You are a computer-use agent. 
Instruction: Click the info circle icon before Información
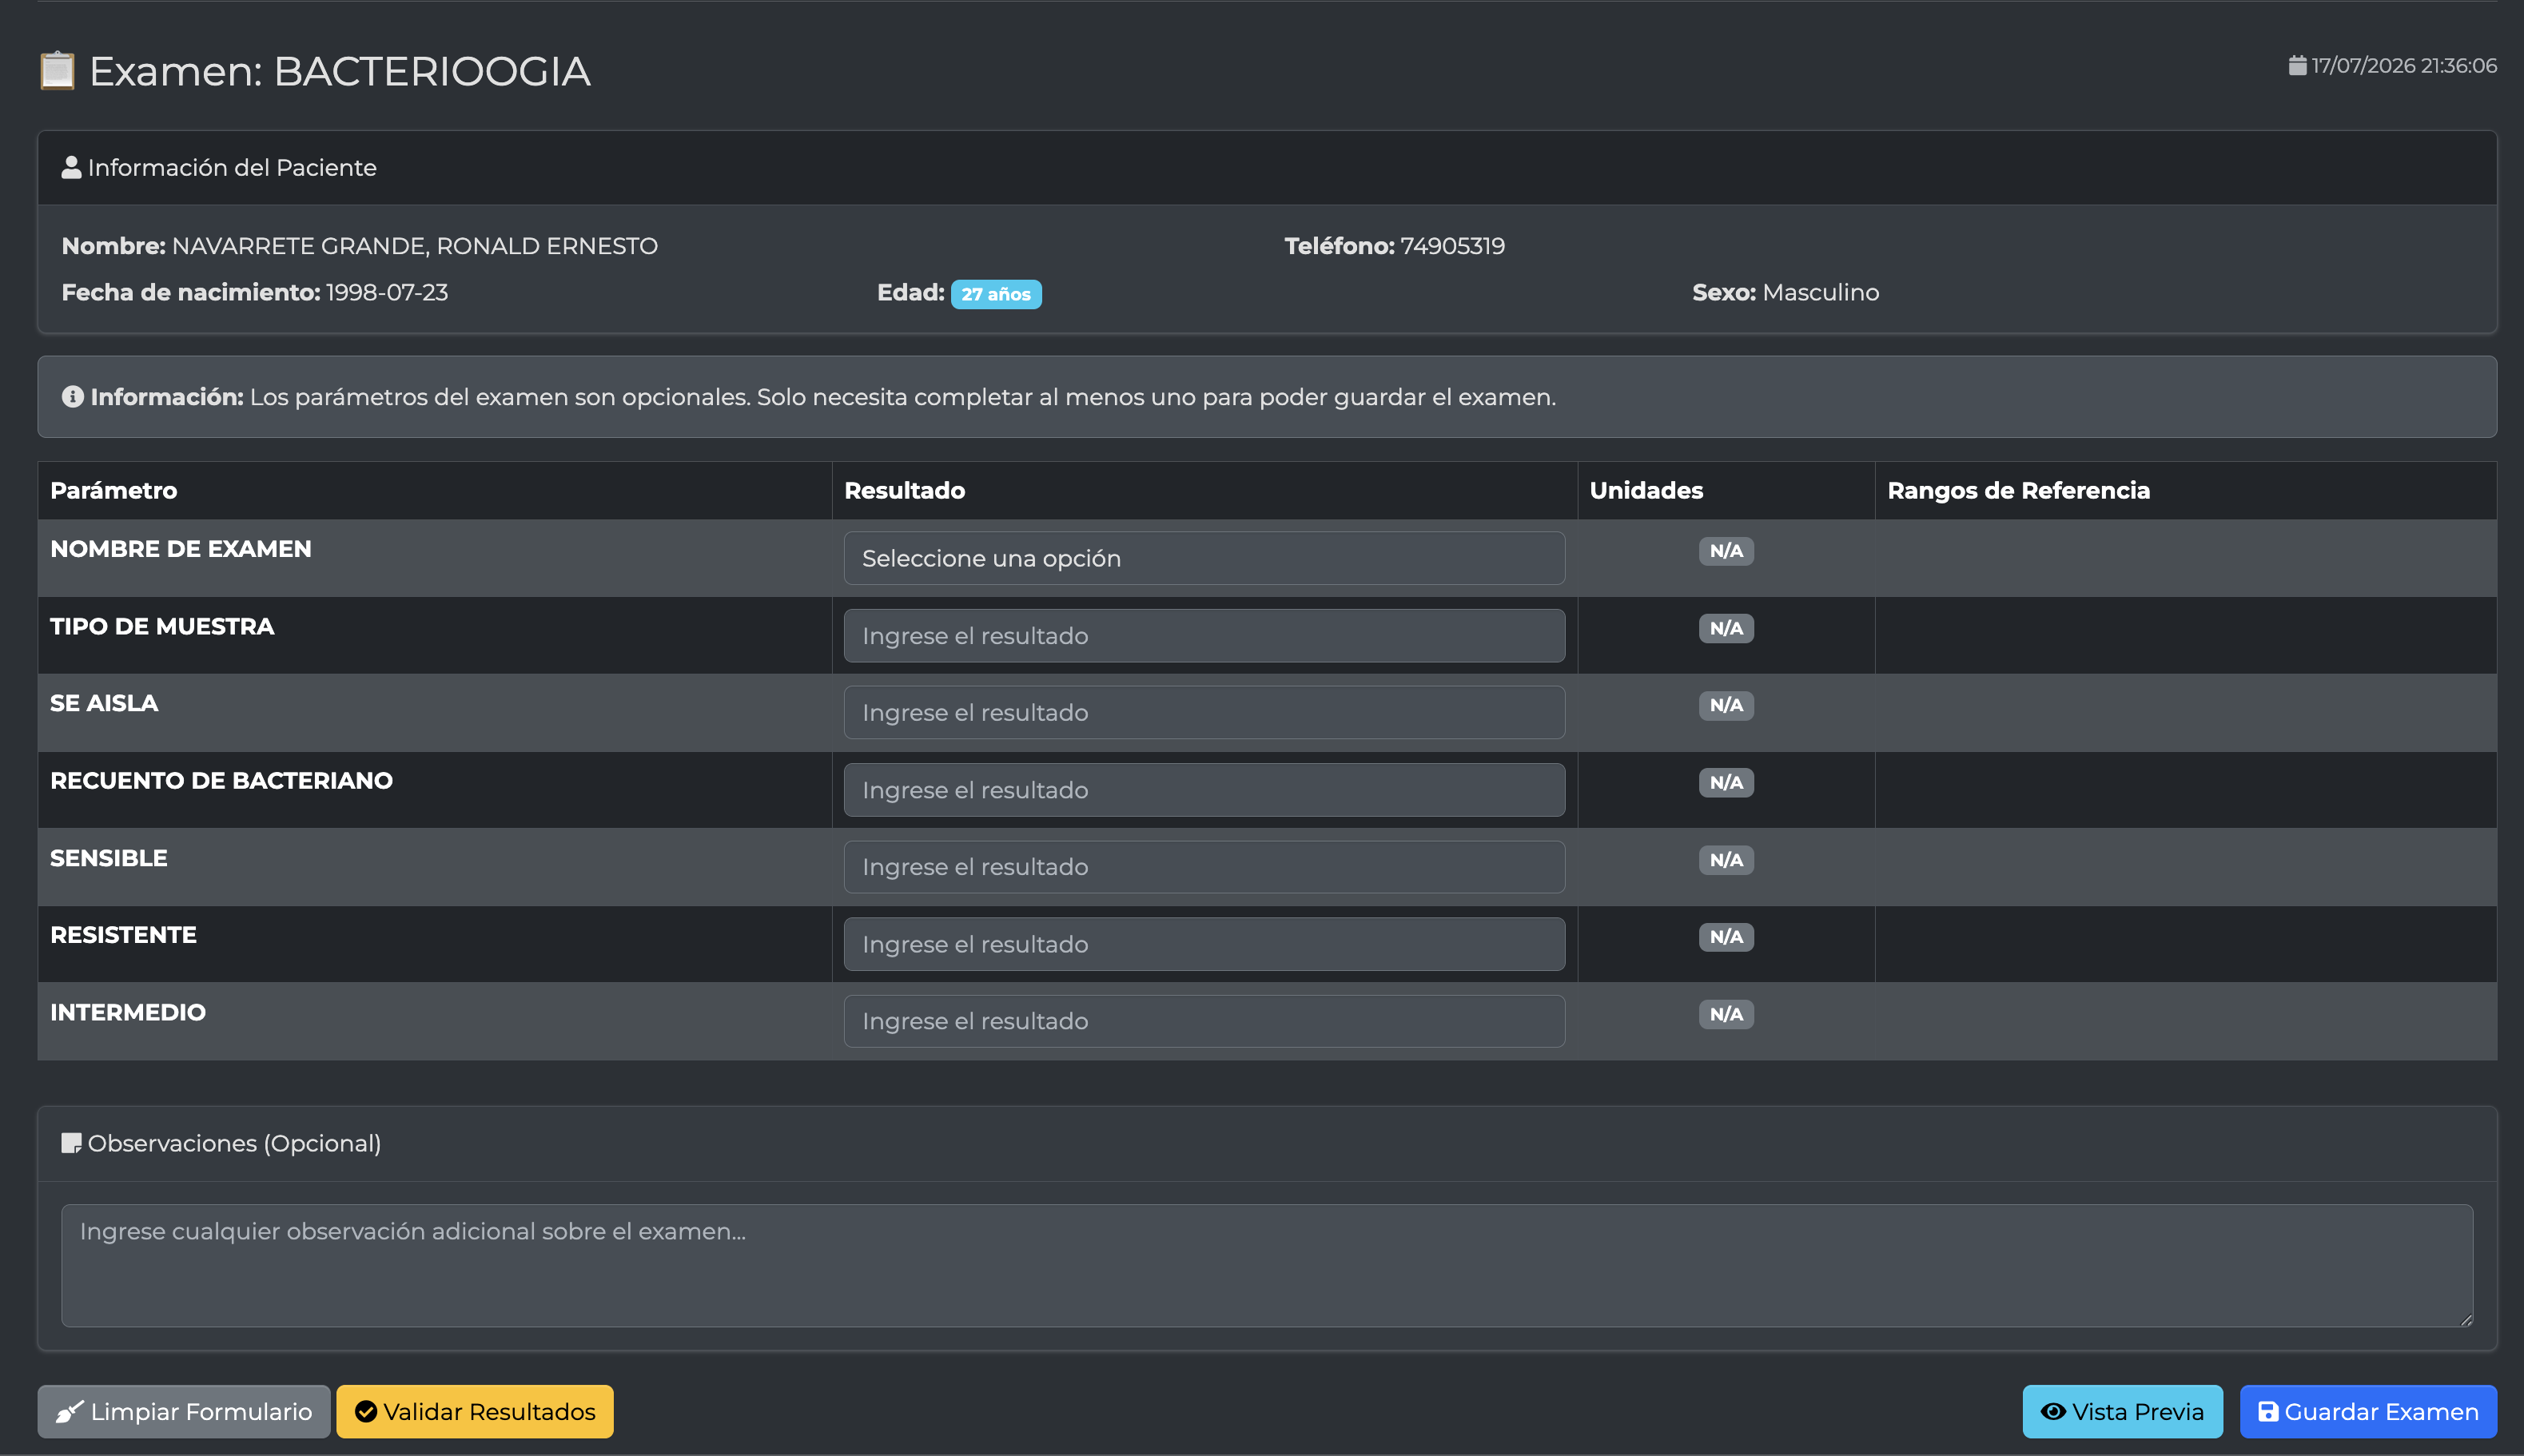pyautogui.click(x=72, y=397)
